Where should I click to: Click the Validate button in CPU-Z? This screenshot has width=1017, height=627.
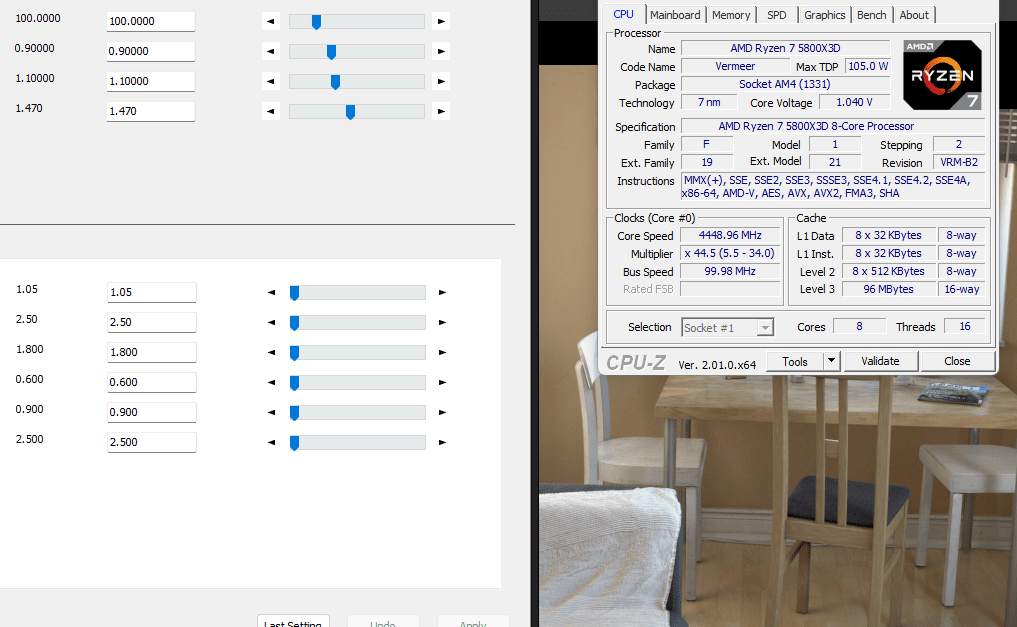click(880, 361)
